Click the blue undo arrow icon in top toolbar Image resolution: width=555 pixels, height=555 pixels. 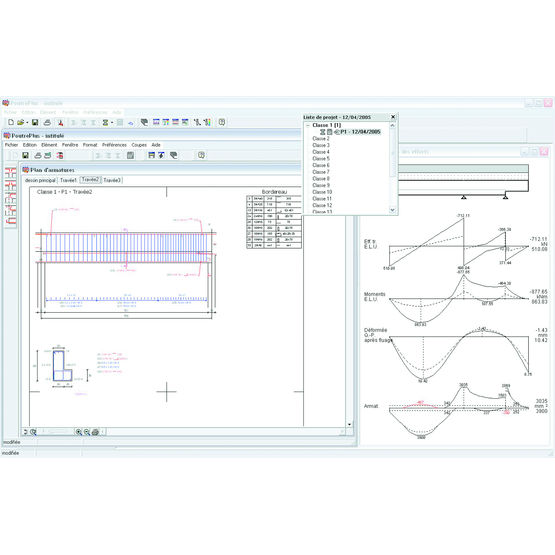pos(131,123)
